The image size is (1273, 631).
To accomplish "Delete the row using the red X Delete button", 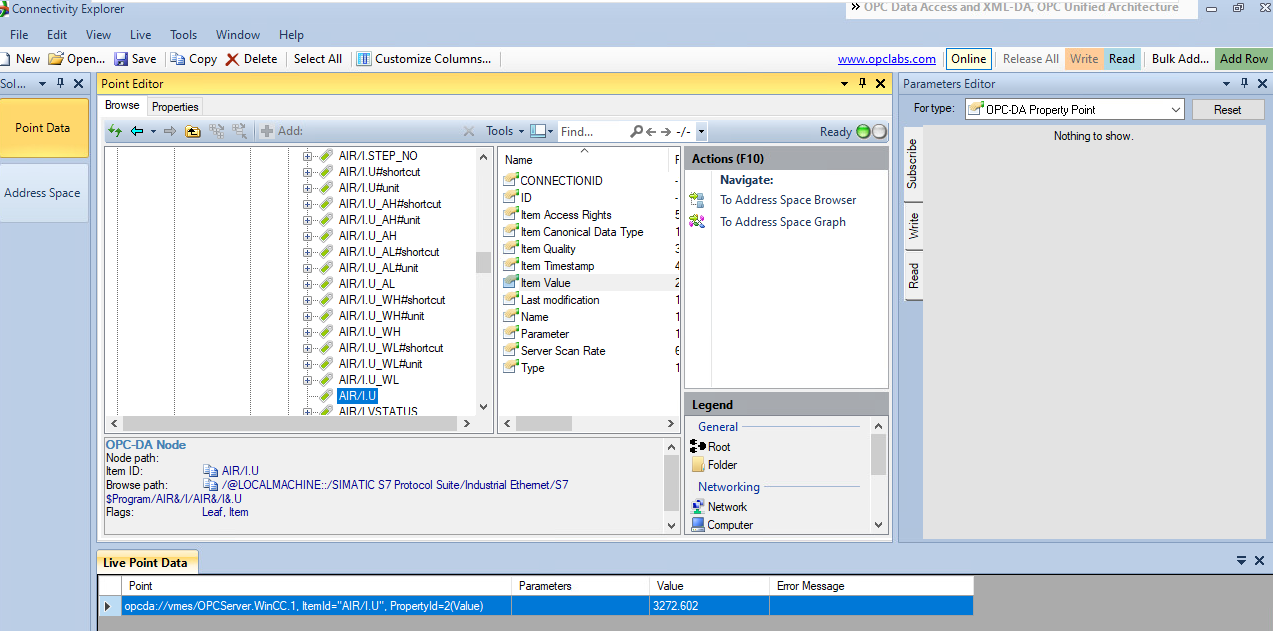I will pyautogui.click(x=252, y=59).
